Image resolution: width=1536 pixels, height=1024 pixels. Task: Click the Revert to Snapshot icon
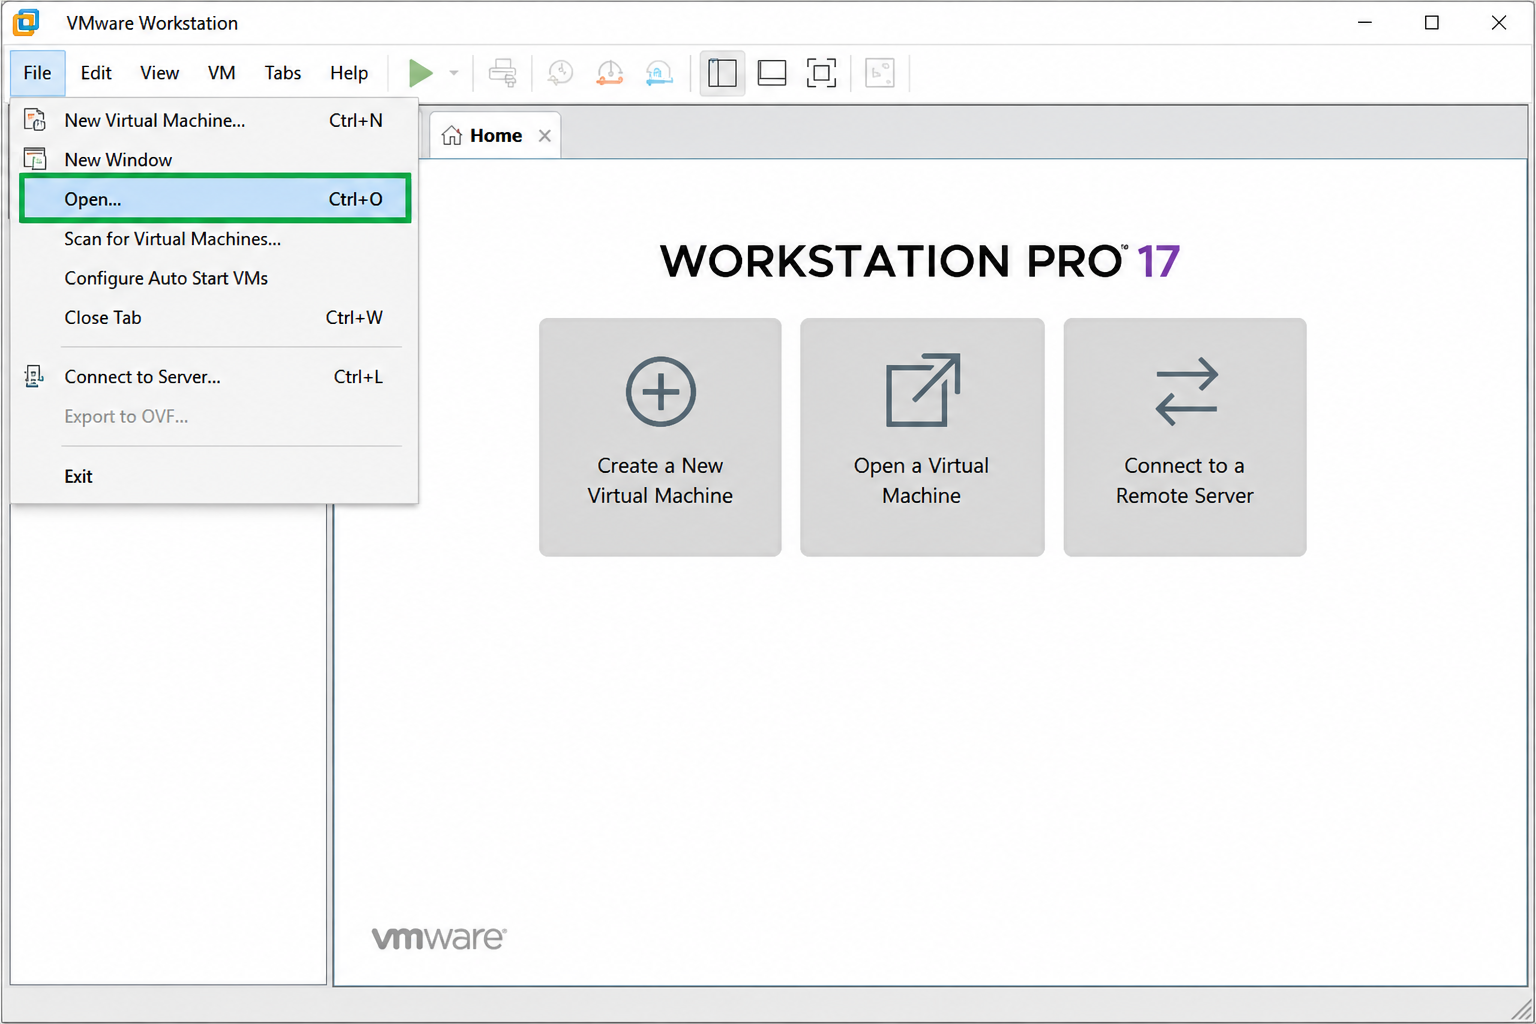610,73
